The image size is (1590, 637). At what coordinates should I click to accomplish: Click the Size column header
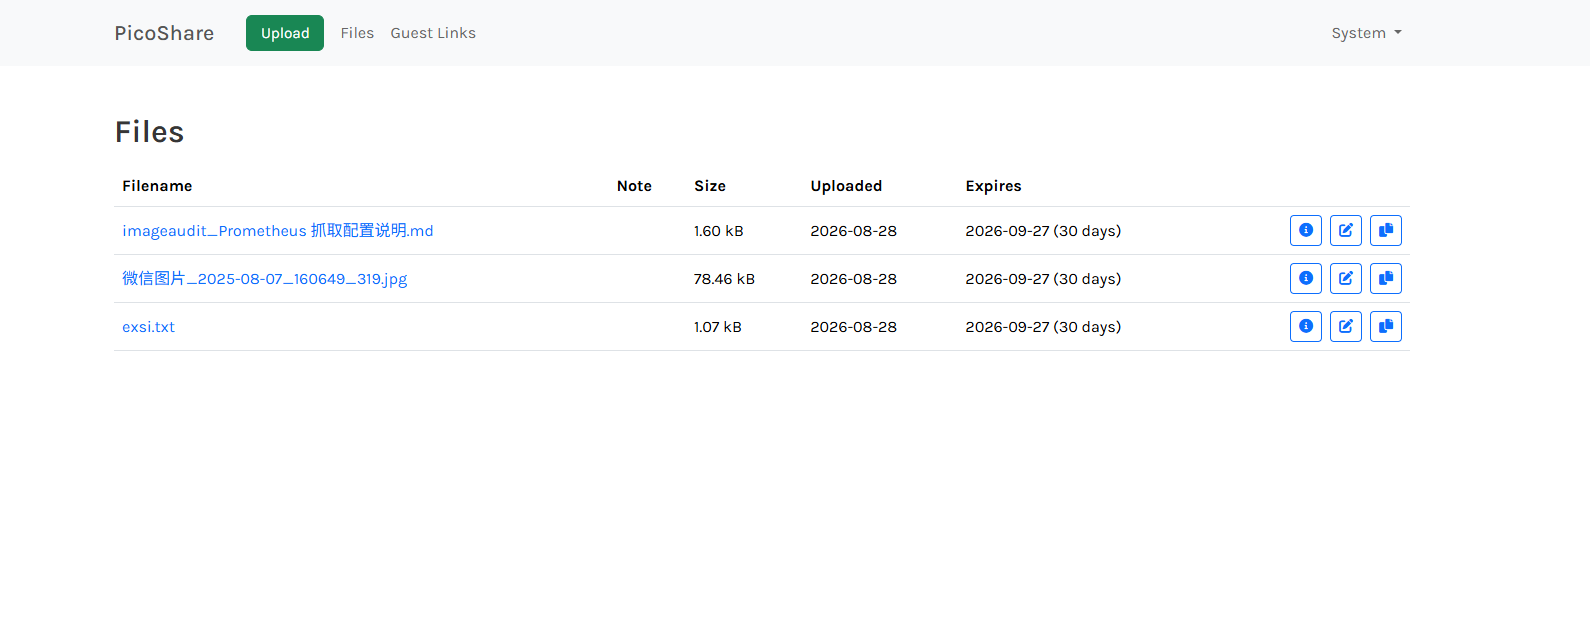[x=710, y=186]
